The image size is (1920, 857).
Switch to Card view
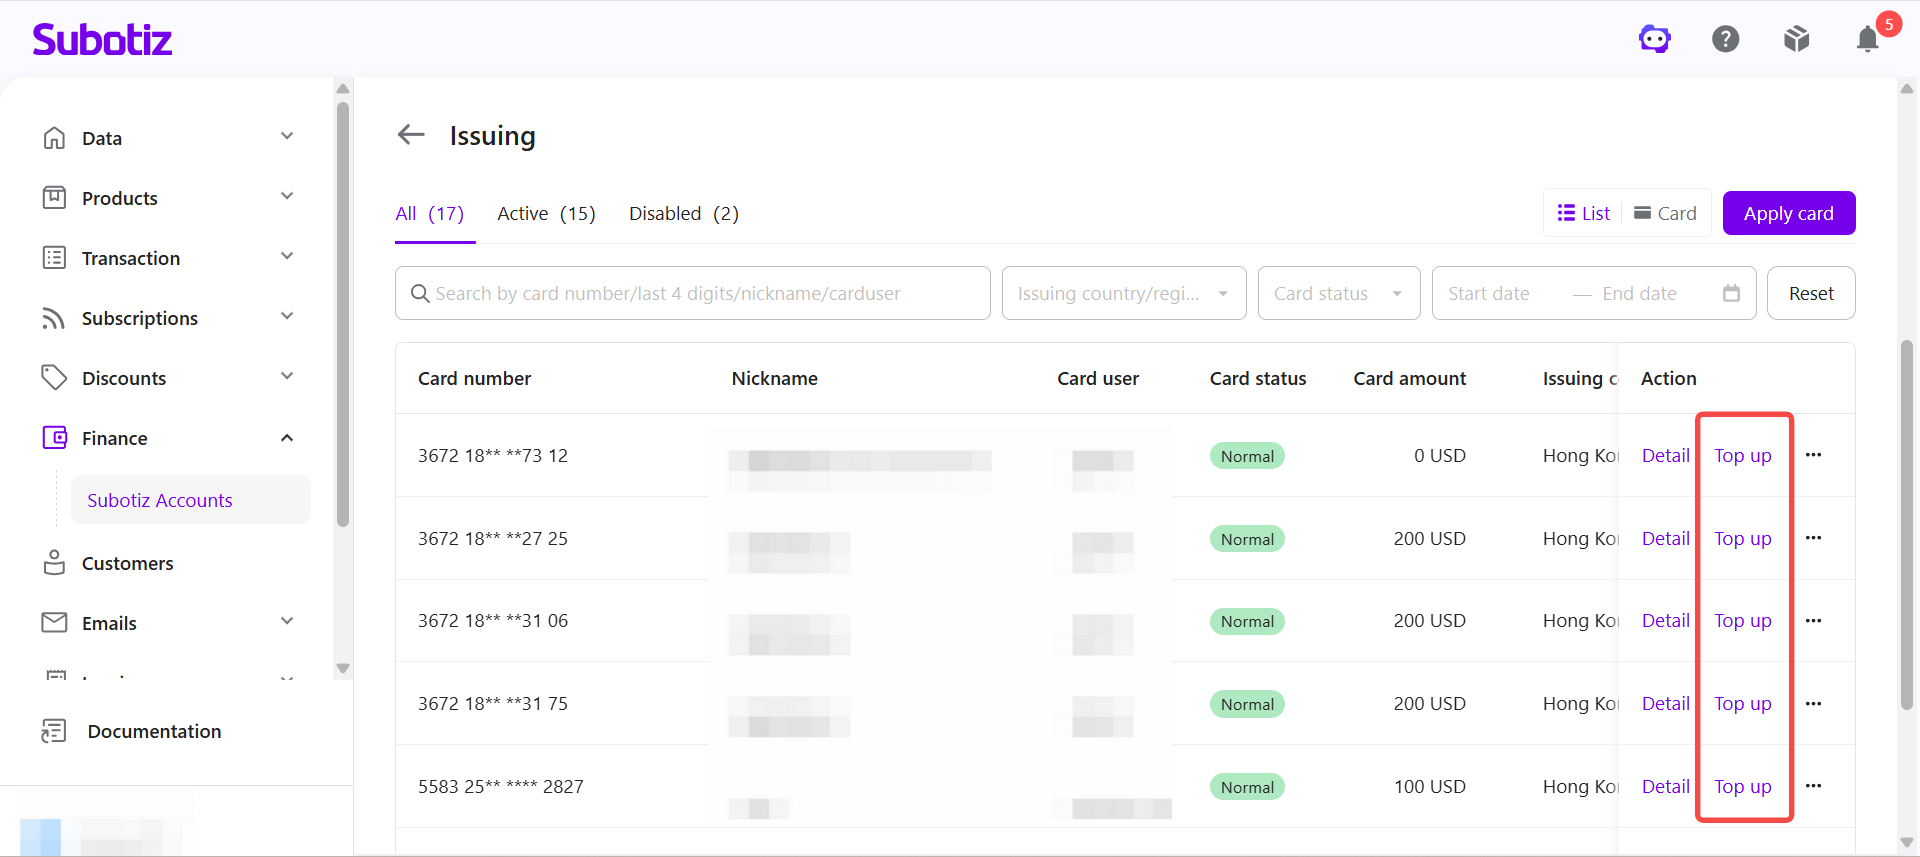pyautogui.click(x=1665, y=213)
